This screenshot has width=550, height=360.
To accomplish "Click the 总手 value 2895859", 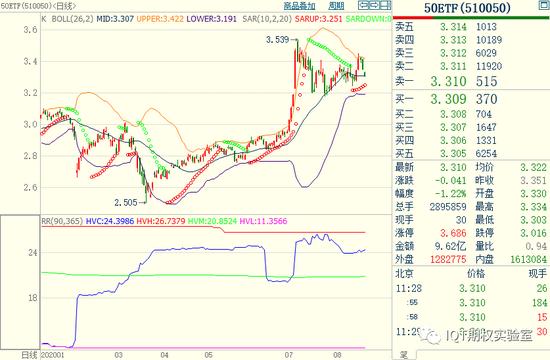I will tap(448, 207).
